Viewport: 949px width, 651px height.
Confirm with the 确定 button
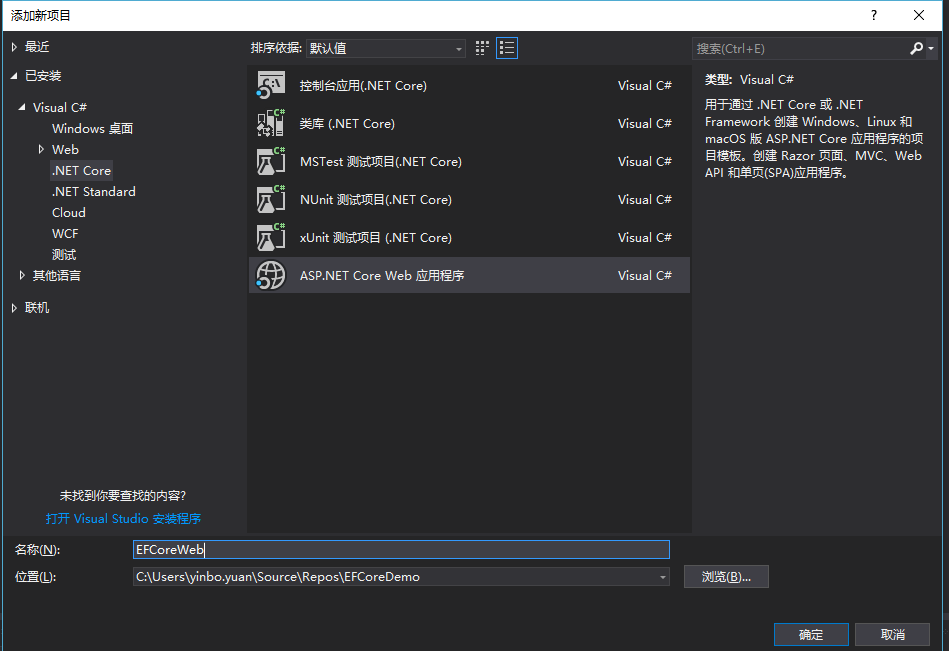(x=811, y=635)
